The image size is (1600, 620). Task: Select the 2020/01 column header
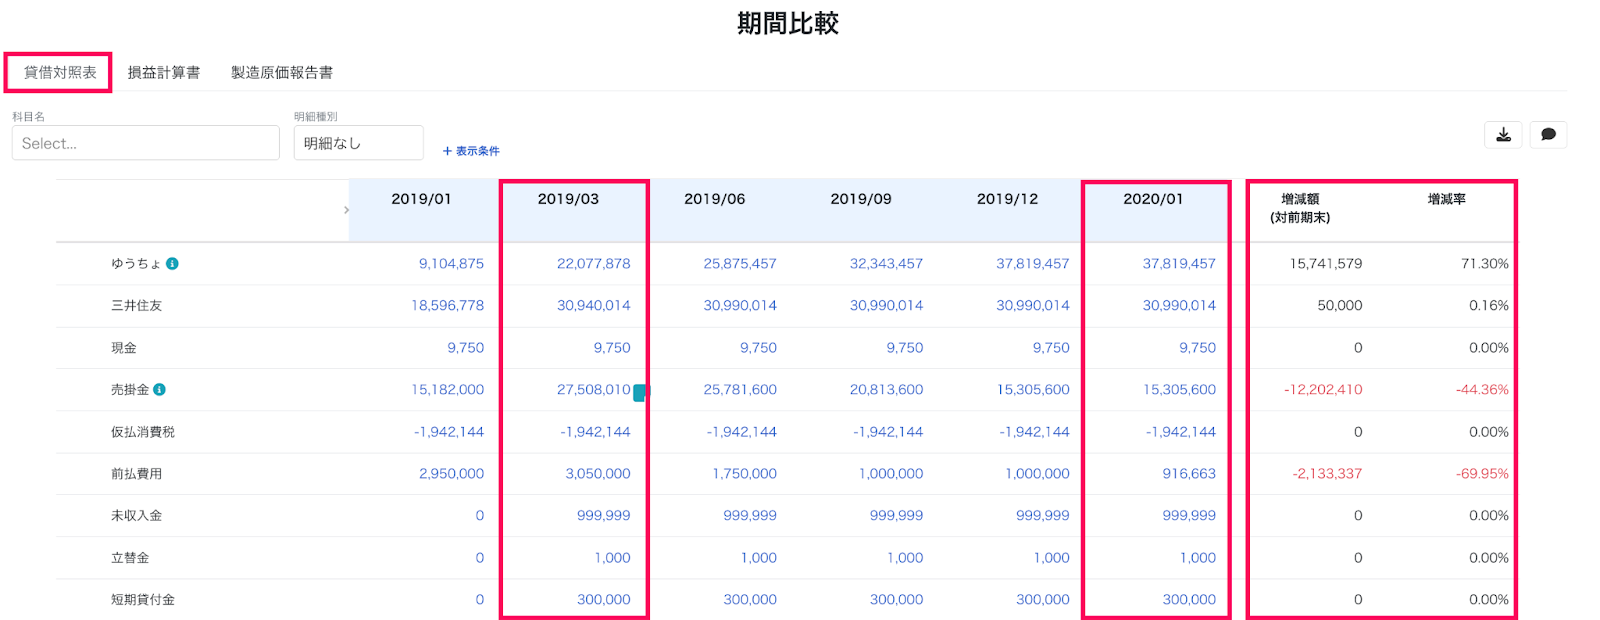[1153, 199]
